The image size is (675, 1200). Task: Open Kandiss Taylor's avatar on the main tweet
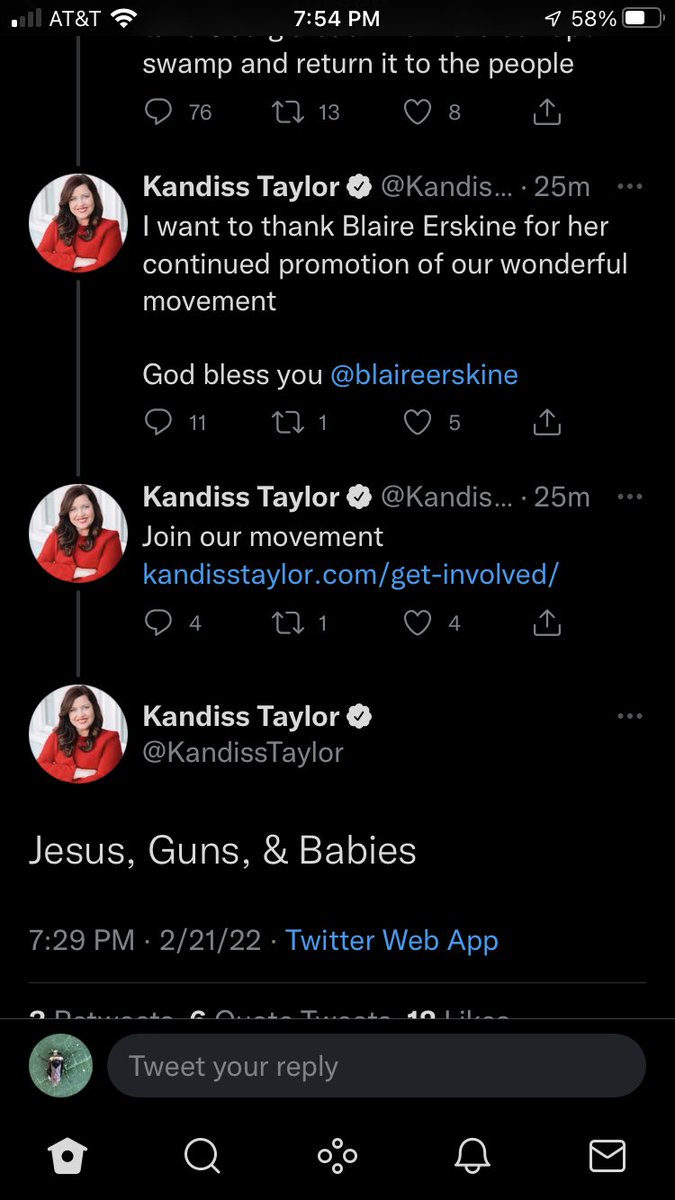78,734
